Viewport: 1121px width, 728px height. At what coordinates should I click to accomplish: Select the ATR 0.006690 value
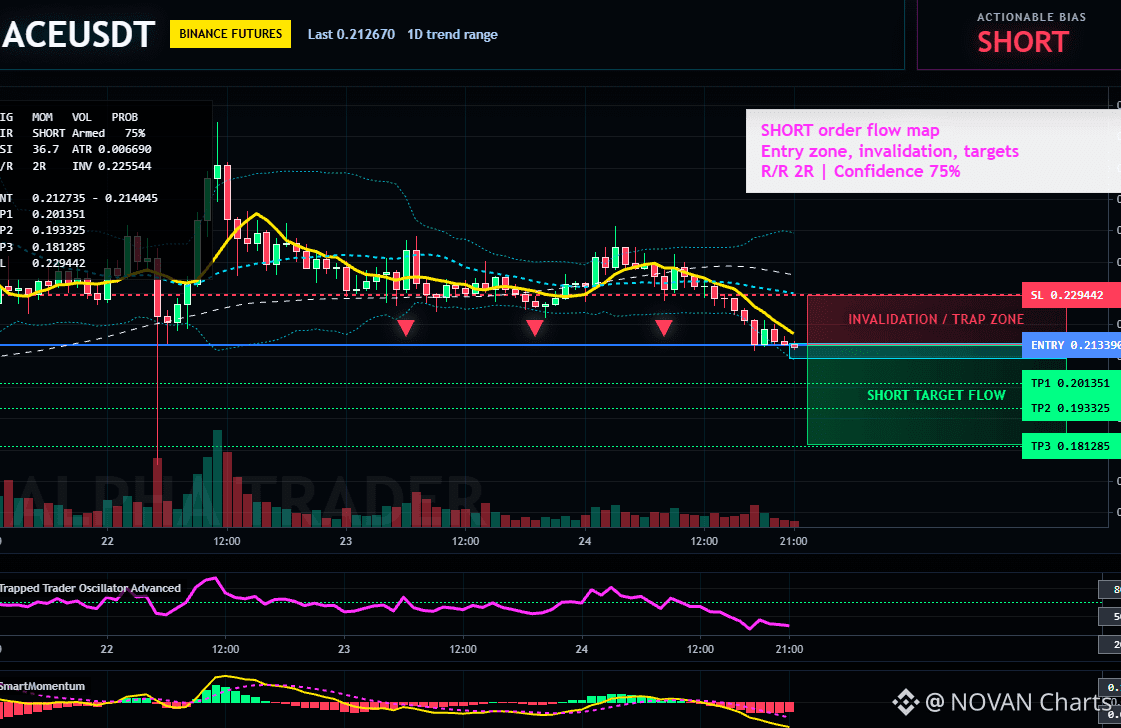point(112,149)
